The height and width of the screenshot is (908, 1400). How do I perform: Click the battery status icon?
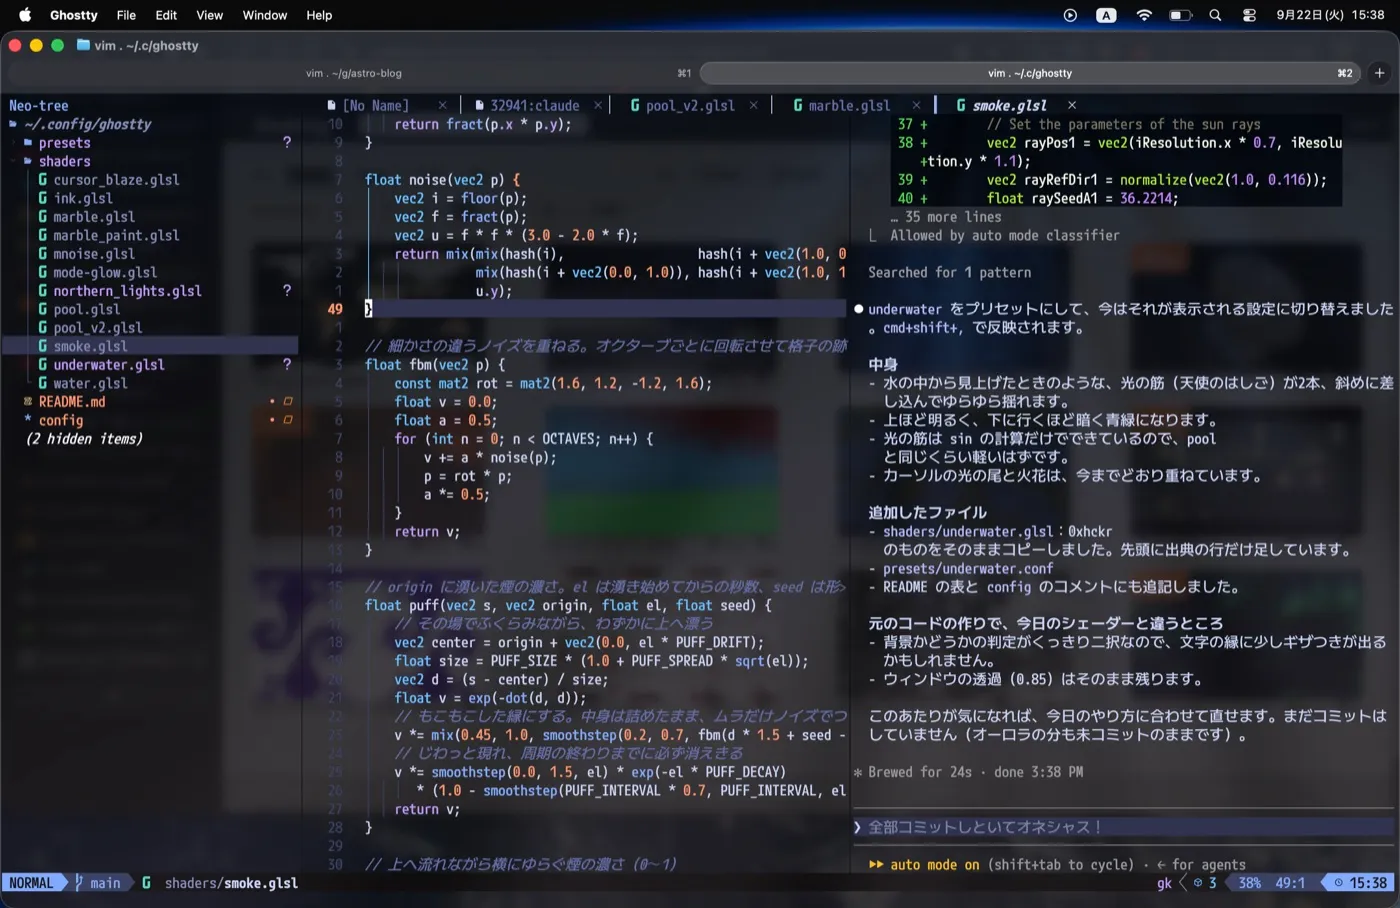point(1181,15)
